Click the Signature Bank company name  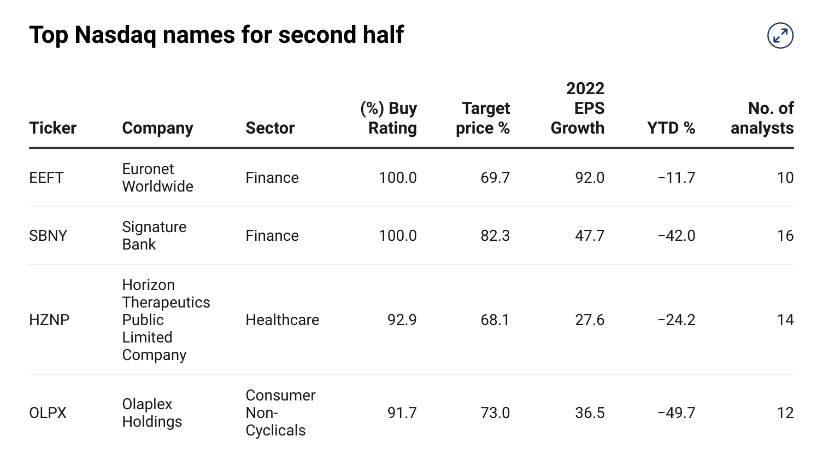154,236
